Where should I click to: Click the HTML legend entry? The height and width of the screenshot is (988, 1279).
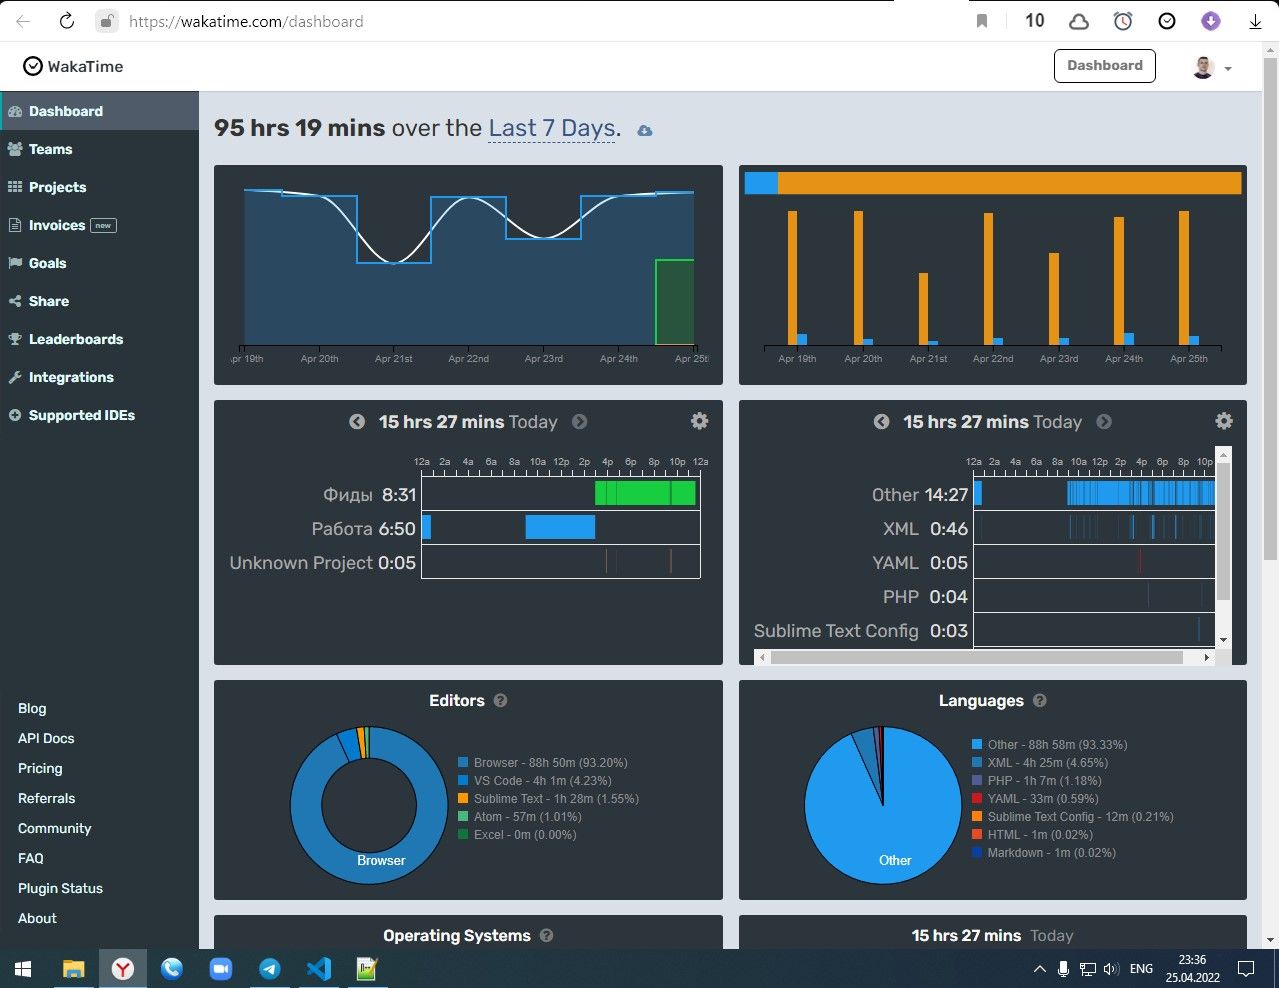point(1033,835)
